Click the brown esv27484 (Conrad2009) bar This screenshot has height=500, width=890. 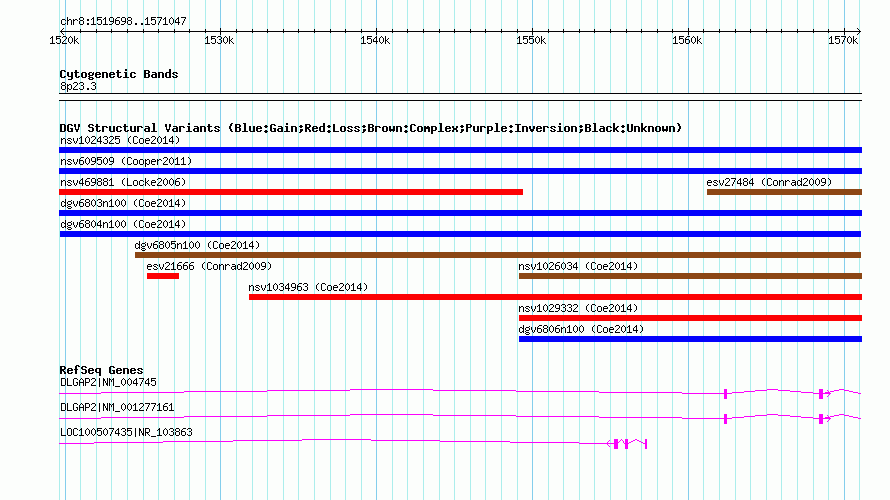coord(784,192)
